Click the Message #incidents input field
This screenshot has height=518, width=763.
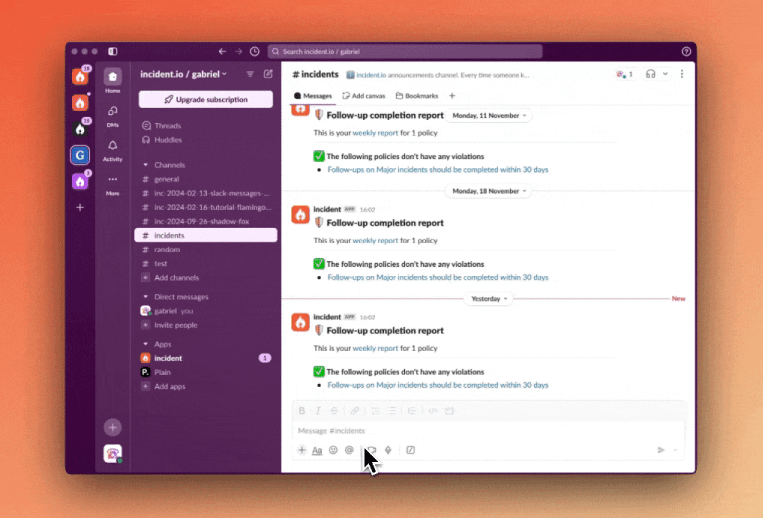pyautogui.click(x=489, y=431)
